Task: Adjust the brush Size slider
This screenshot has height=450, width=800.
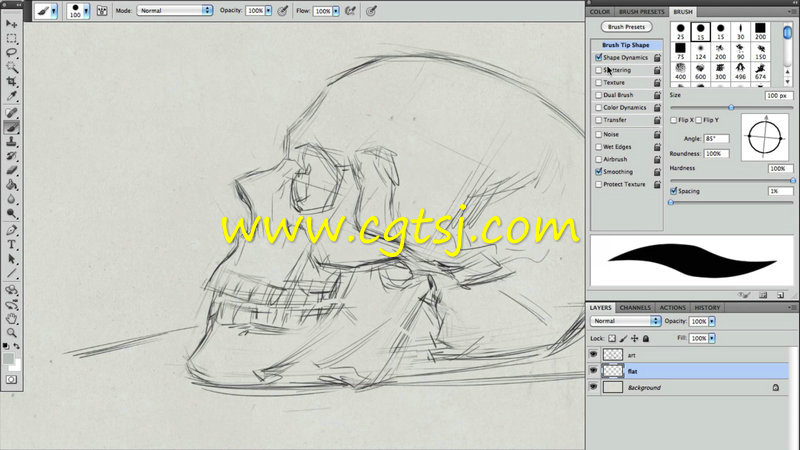Action: coord(731,107)
